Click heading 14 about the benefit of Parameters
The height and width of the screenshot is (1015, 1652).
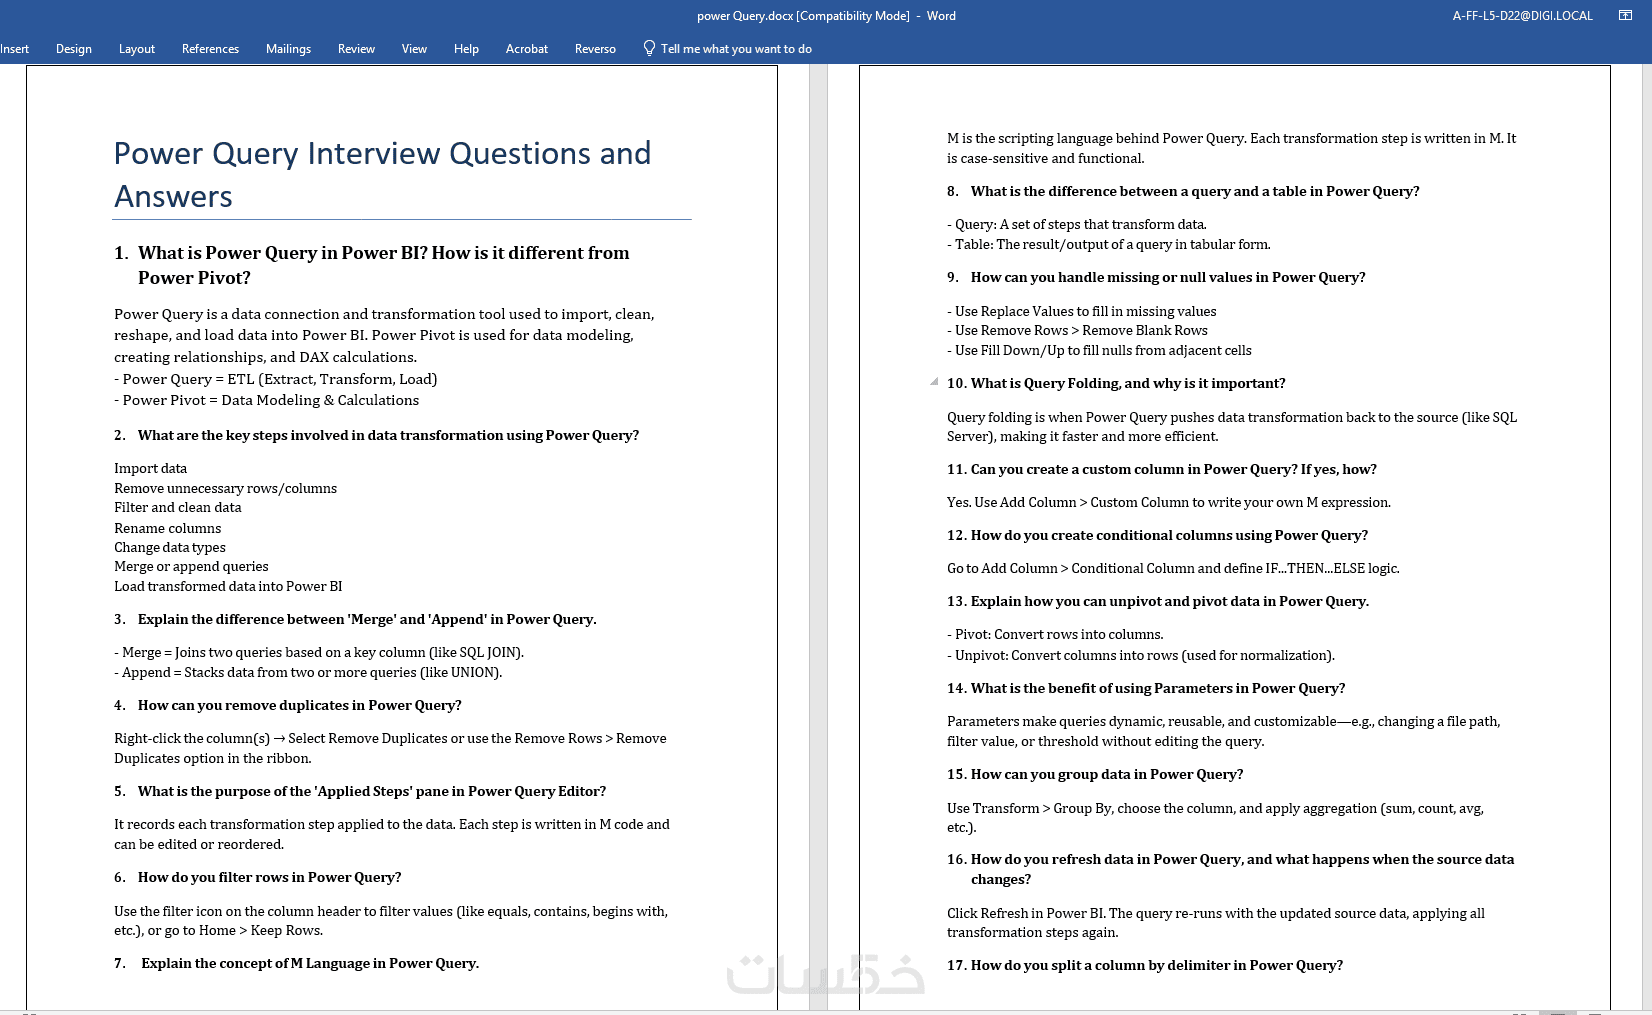coord(1146,688)
